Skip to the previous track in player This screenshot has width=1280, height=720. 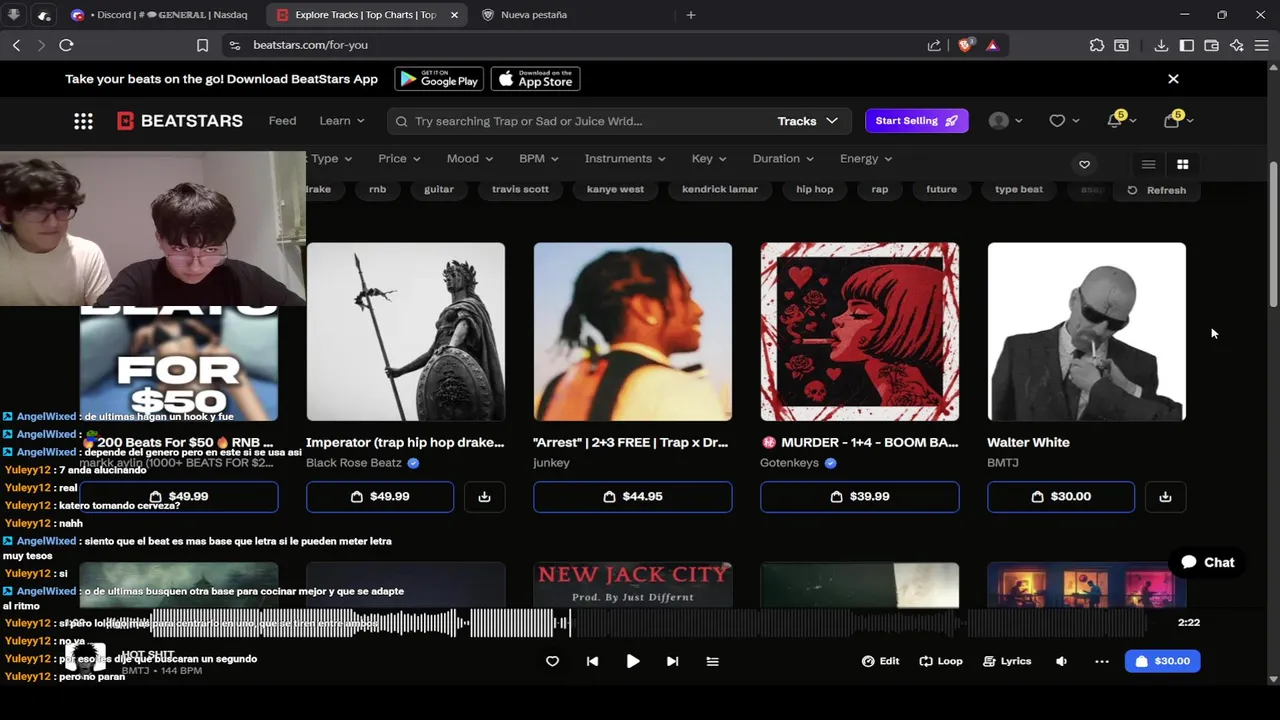[592, 661]
